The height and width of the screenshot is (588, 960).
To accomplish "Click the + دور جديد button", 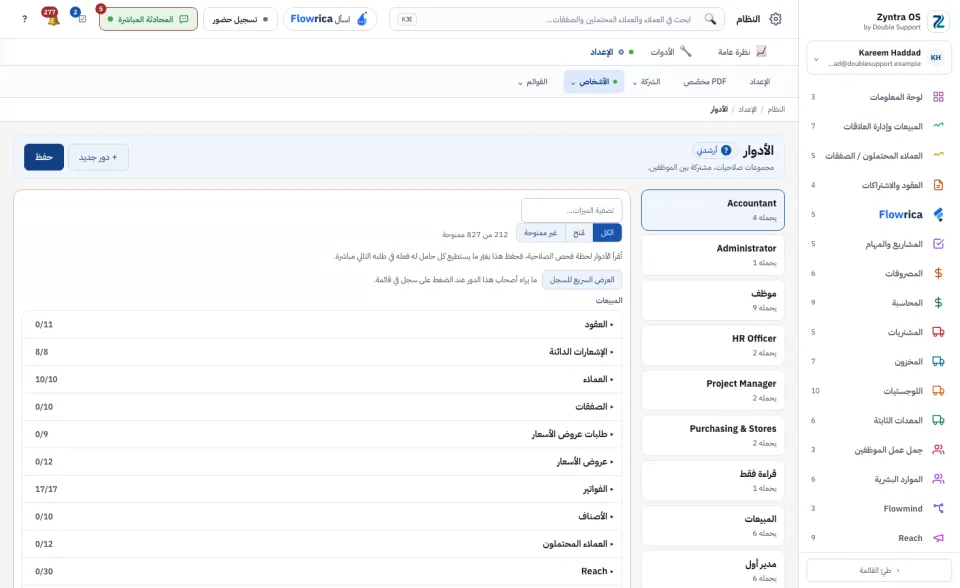I will pyautogui.click(x=98, y=157).
